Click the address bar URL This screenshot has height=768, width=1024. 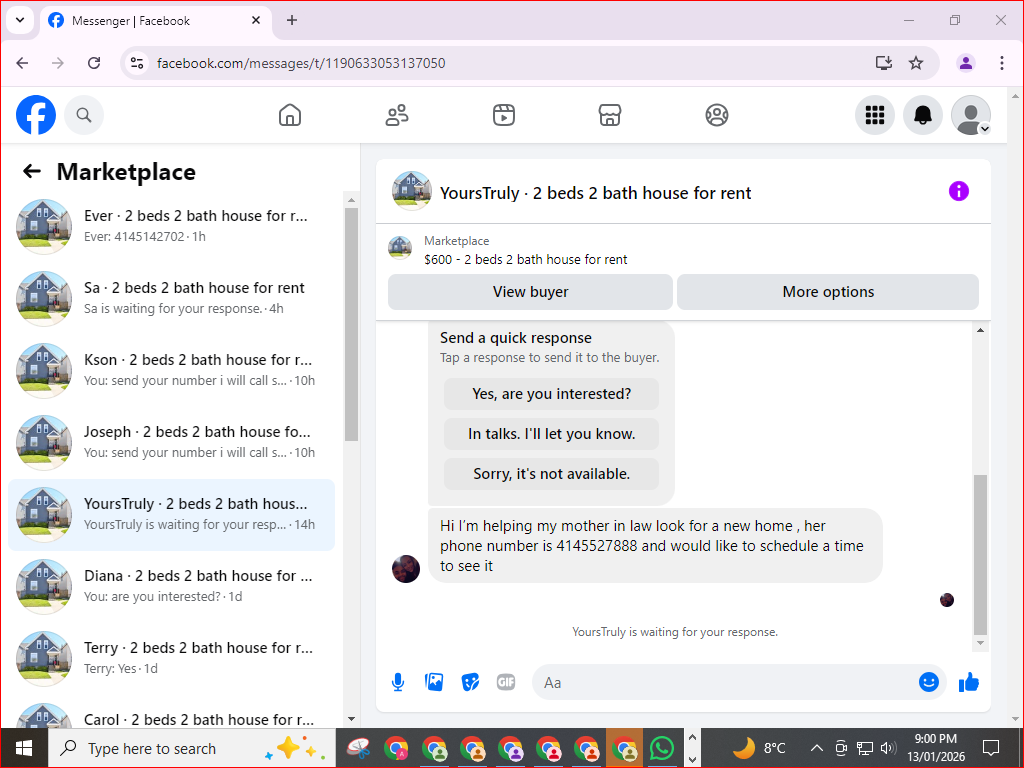[x=301, y=63]
